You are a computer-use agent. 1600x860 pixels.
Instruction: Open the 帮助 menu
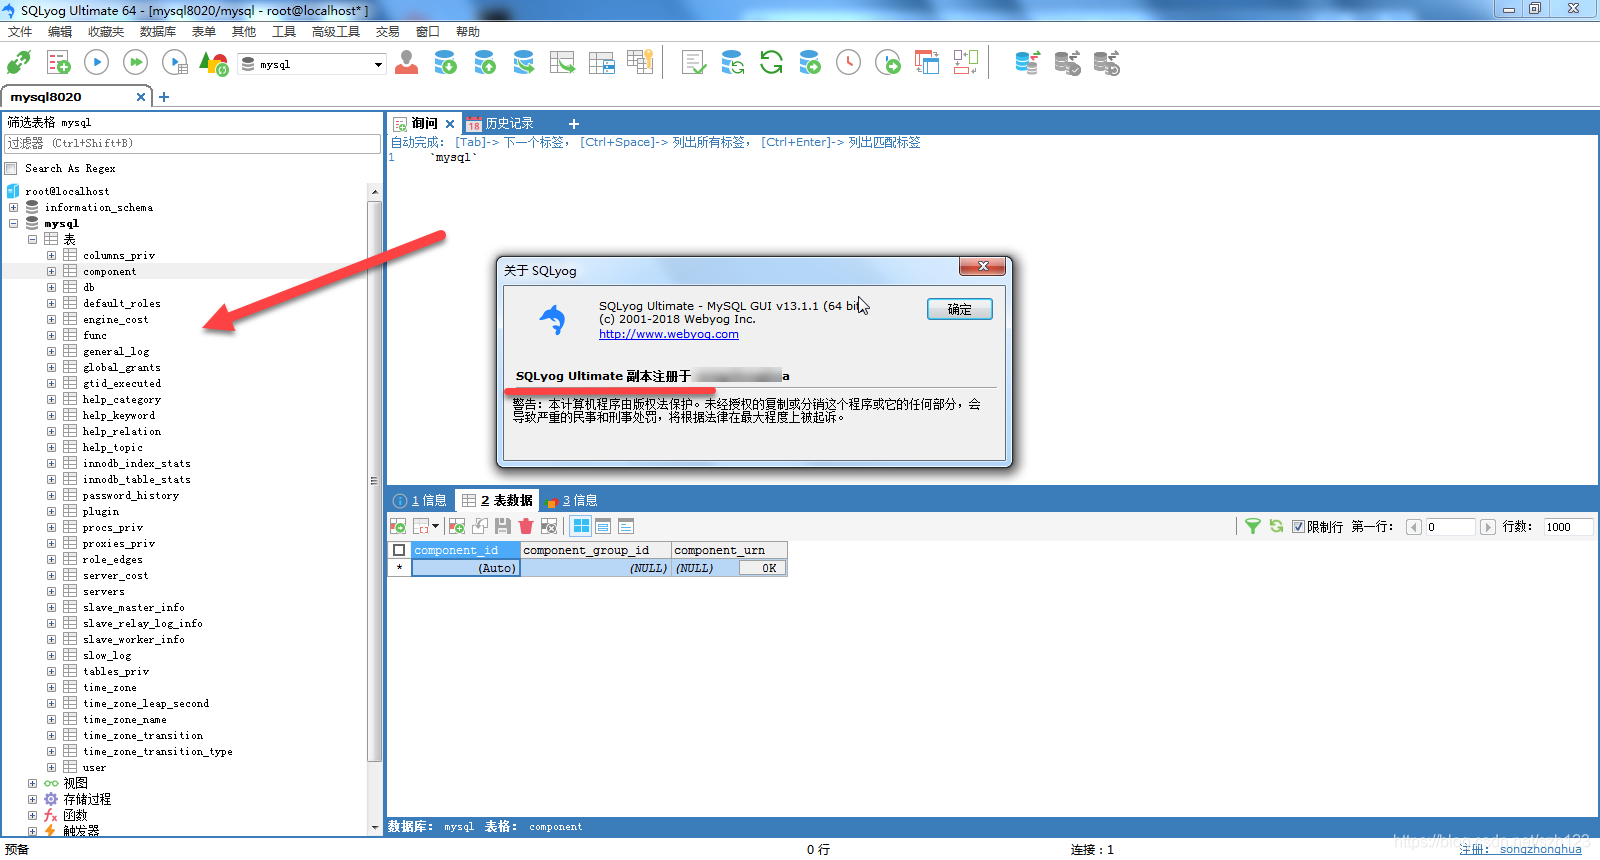[x=468, y=32]
